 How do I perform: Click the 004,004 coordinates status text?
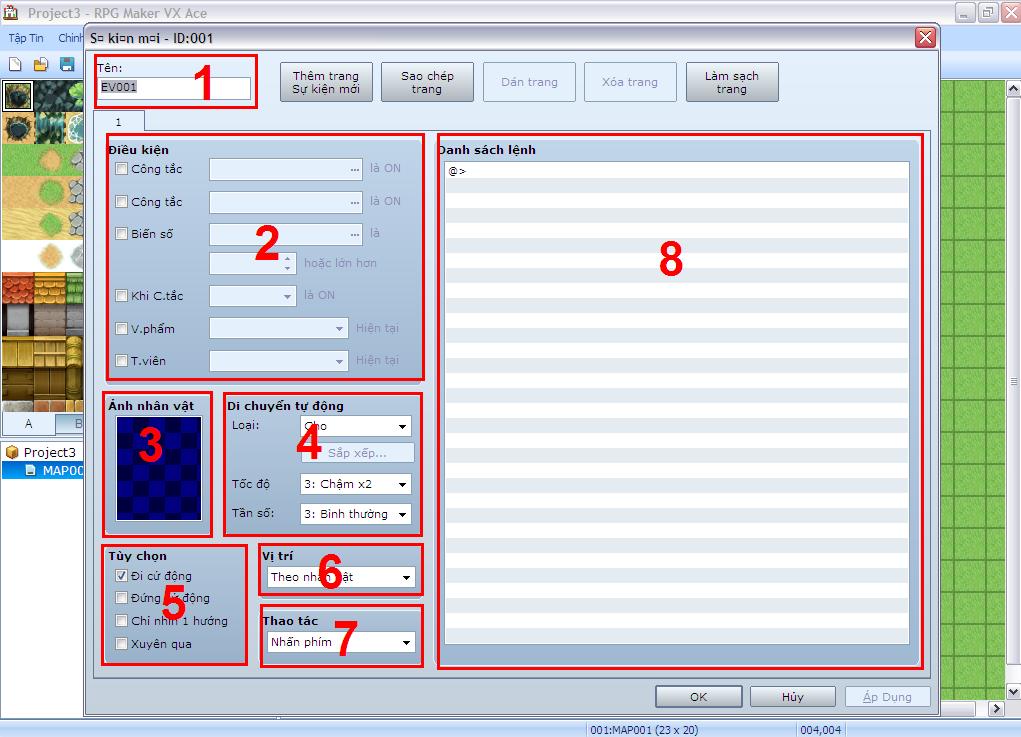coord(820,730)
